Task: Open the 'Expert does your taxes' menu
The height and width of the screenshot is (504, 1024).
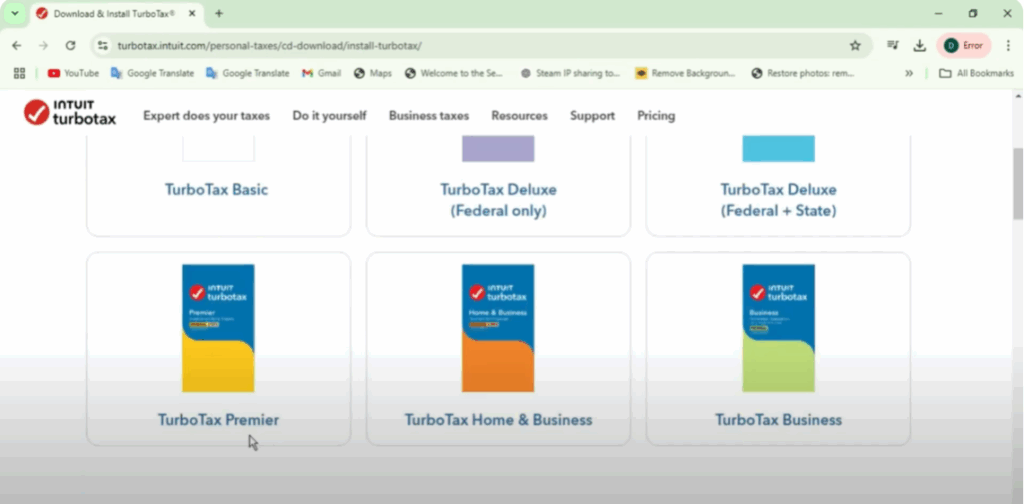Action: pyautogui.click(x=206, y=116)
